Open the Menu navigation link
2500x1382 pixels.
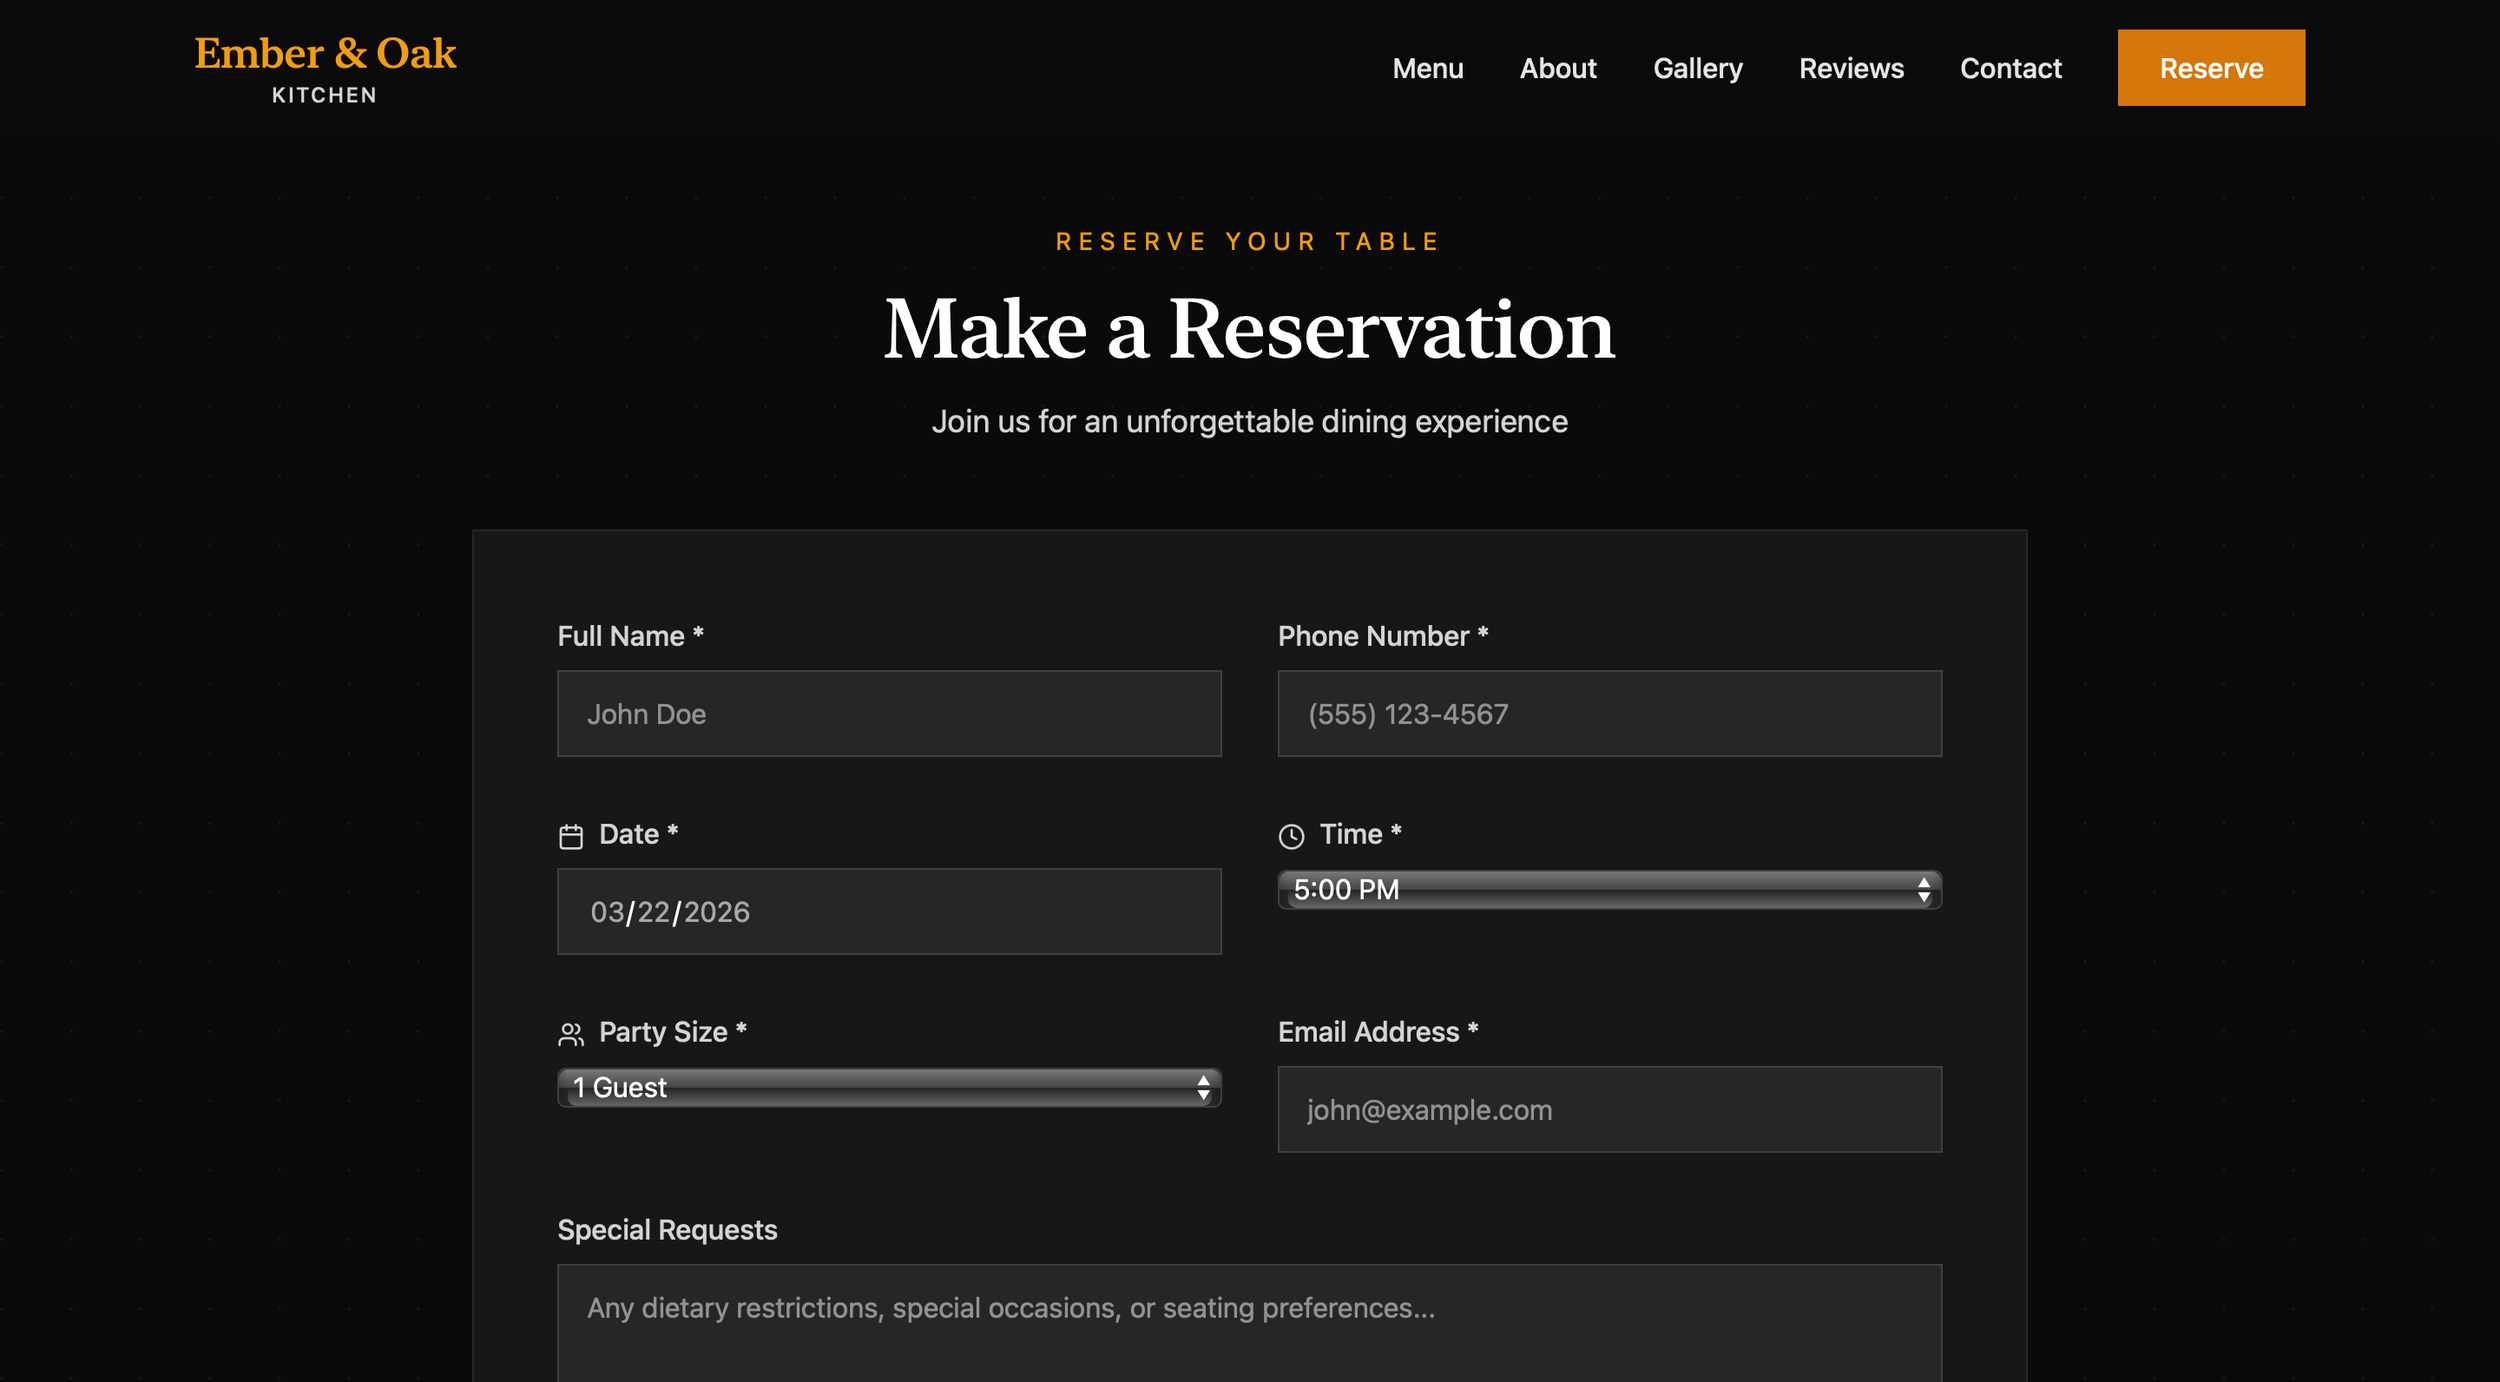(x=1427, y=68)
